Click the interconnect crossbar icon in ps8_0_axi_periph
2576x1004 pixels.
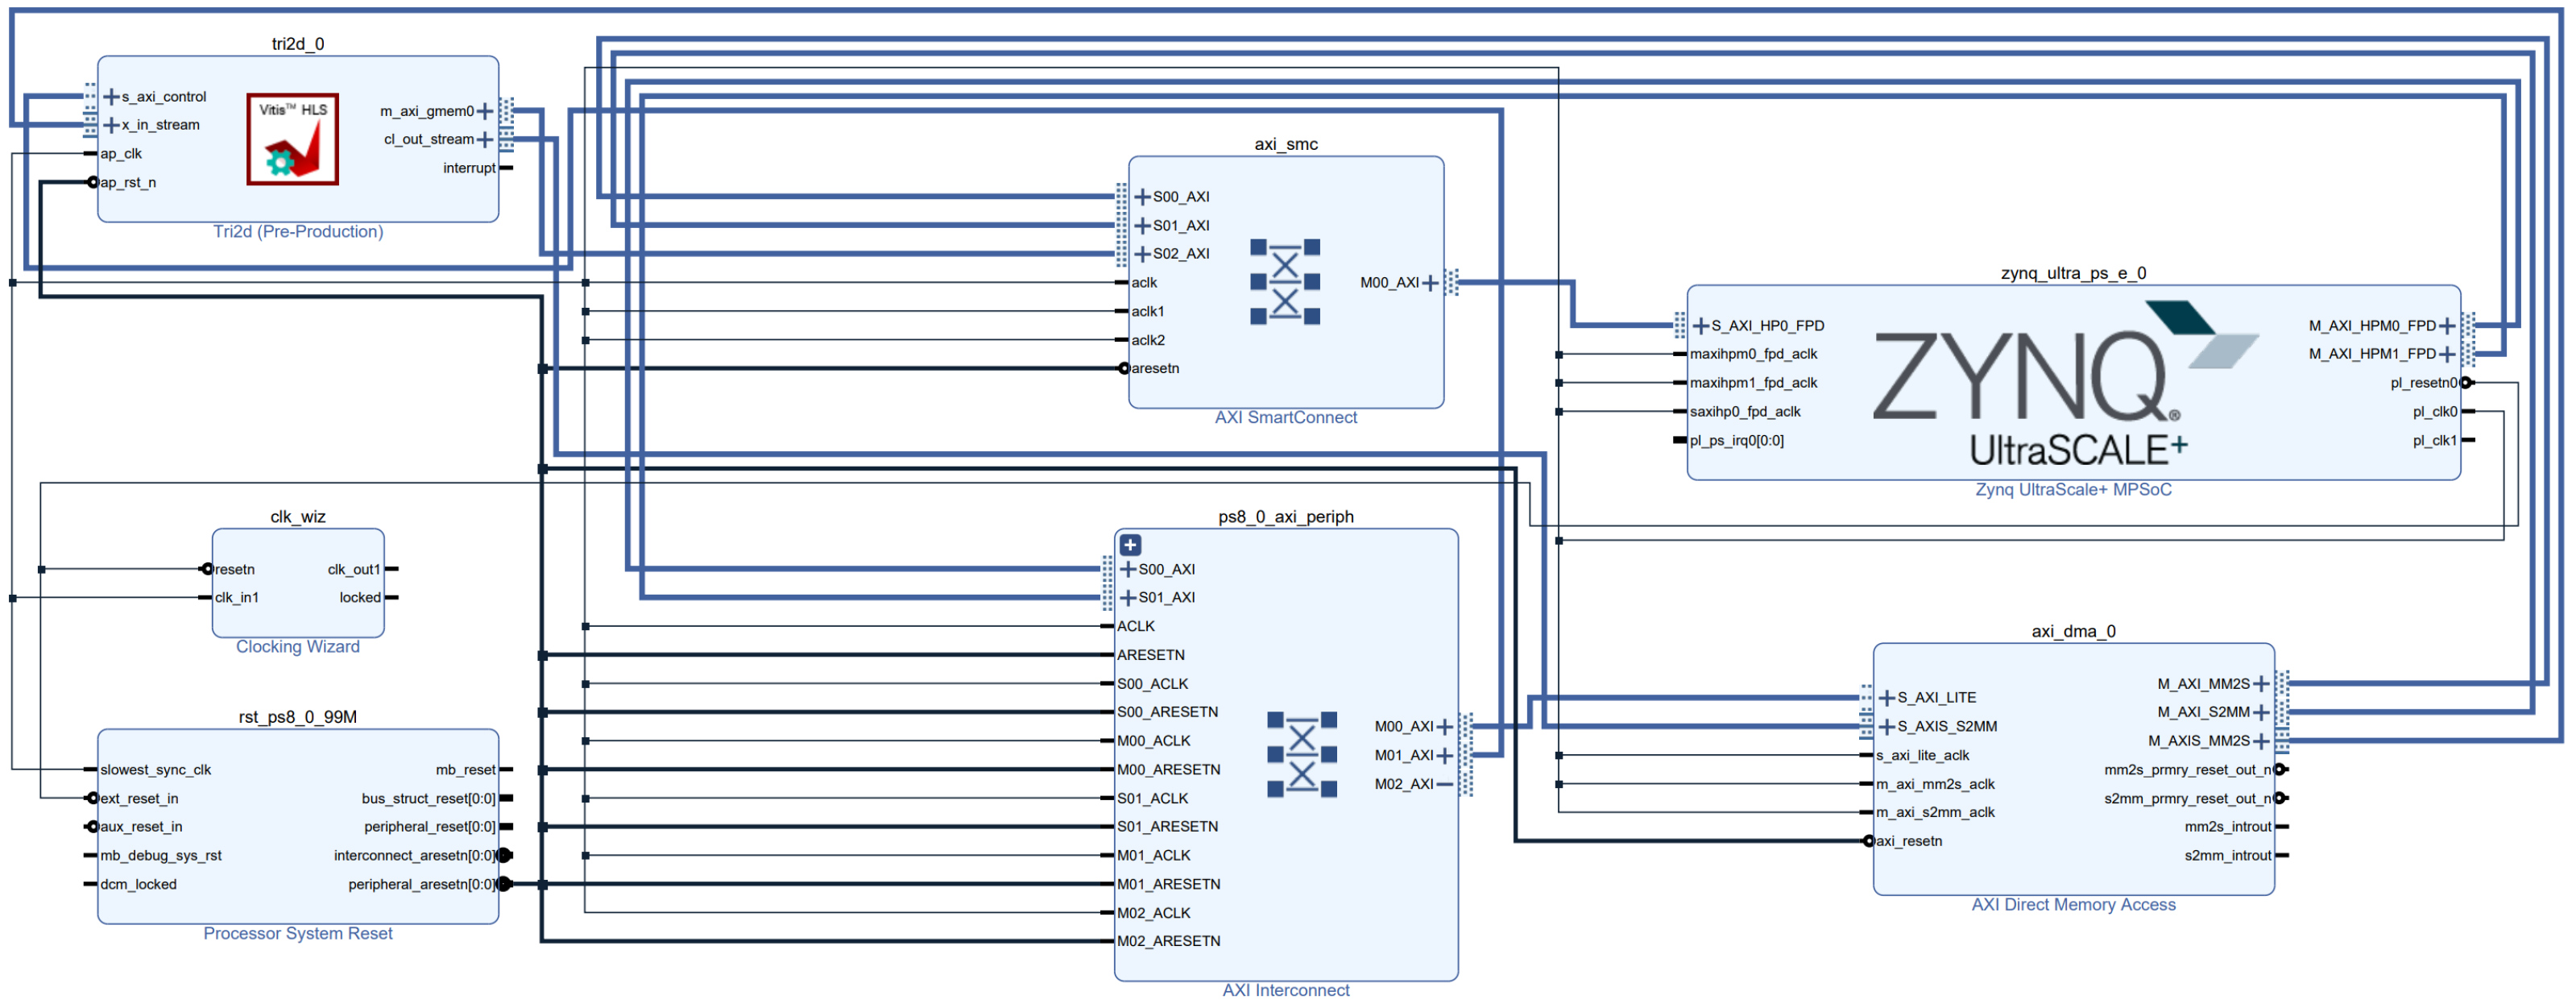[1301, 755]
